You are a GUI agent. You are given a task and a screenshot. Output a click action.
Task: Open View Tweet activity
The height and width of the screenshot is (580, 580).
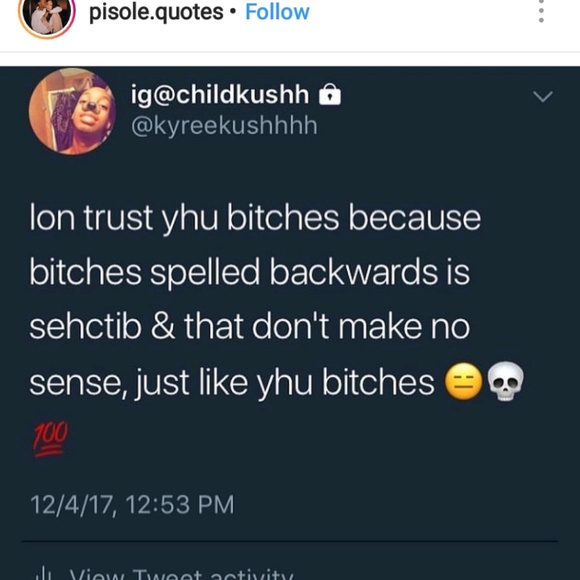[x=181, y=574]
